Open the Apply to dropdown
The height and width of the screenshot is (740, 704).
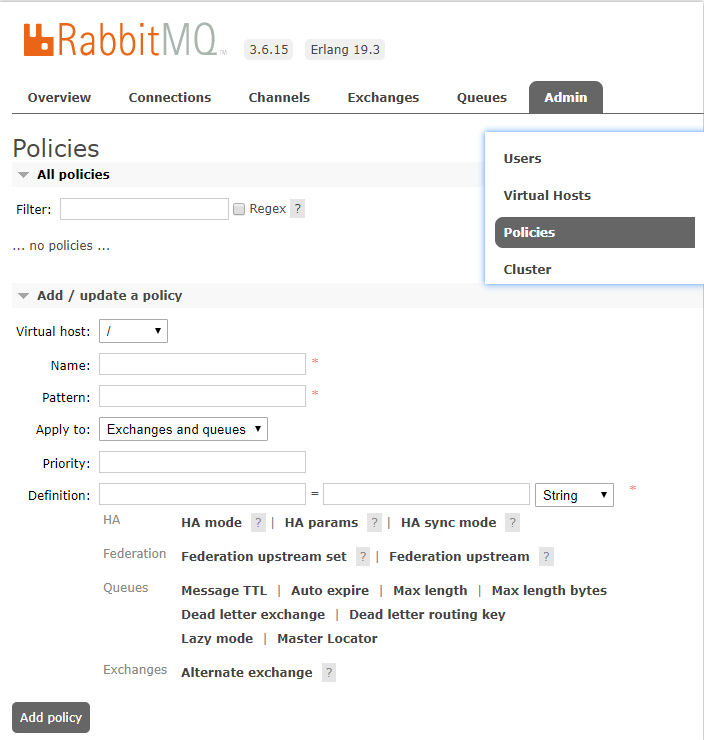(x=184, y=429)
